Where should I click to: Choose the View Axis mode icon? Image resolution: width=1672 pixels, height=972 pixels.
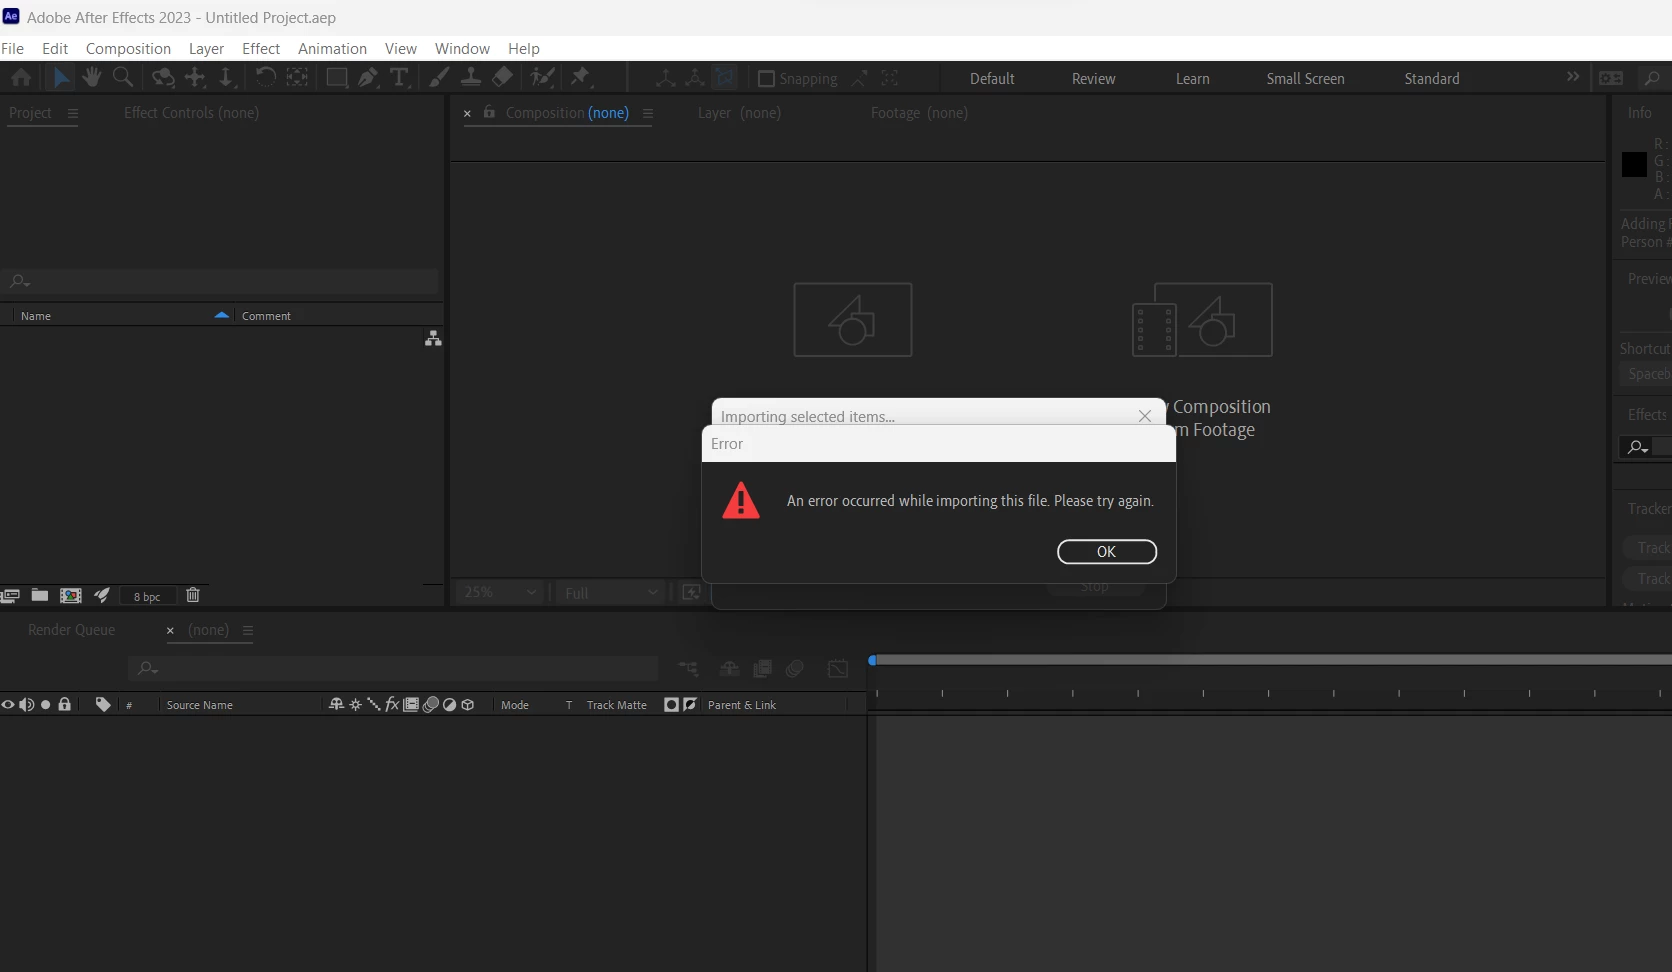point(725,78)
